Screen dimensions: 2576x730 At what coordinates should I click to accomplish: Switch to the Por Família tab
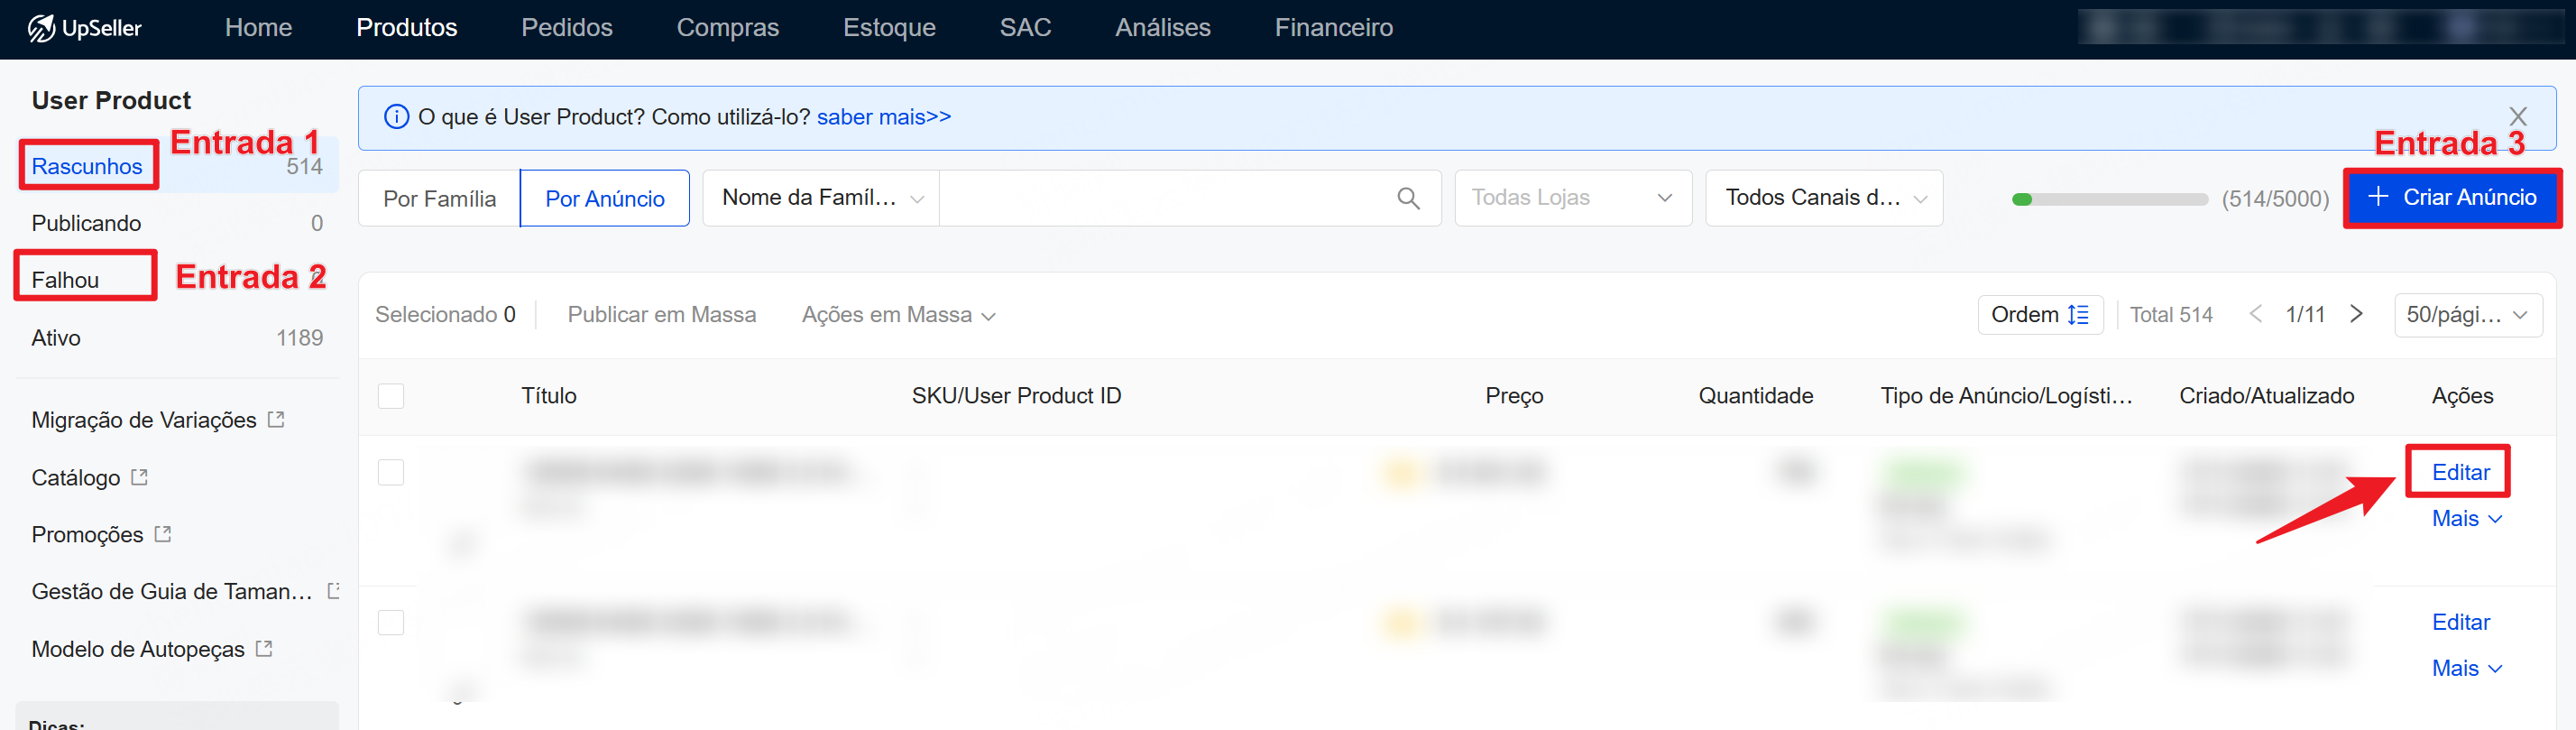(x=439, y=199)
